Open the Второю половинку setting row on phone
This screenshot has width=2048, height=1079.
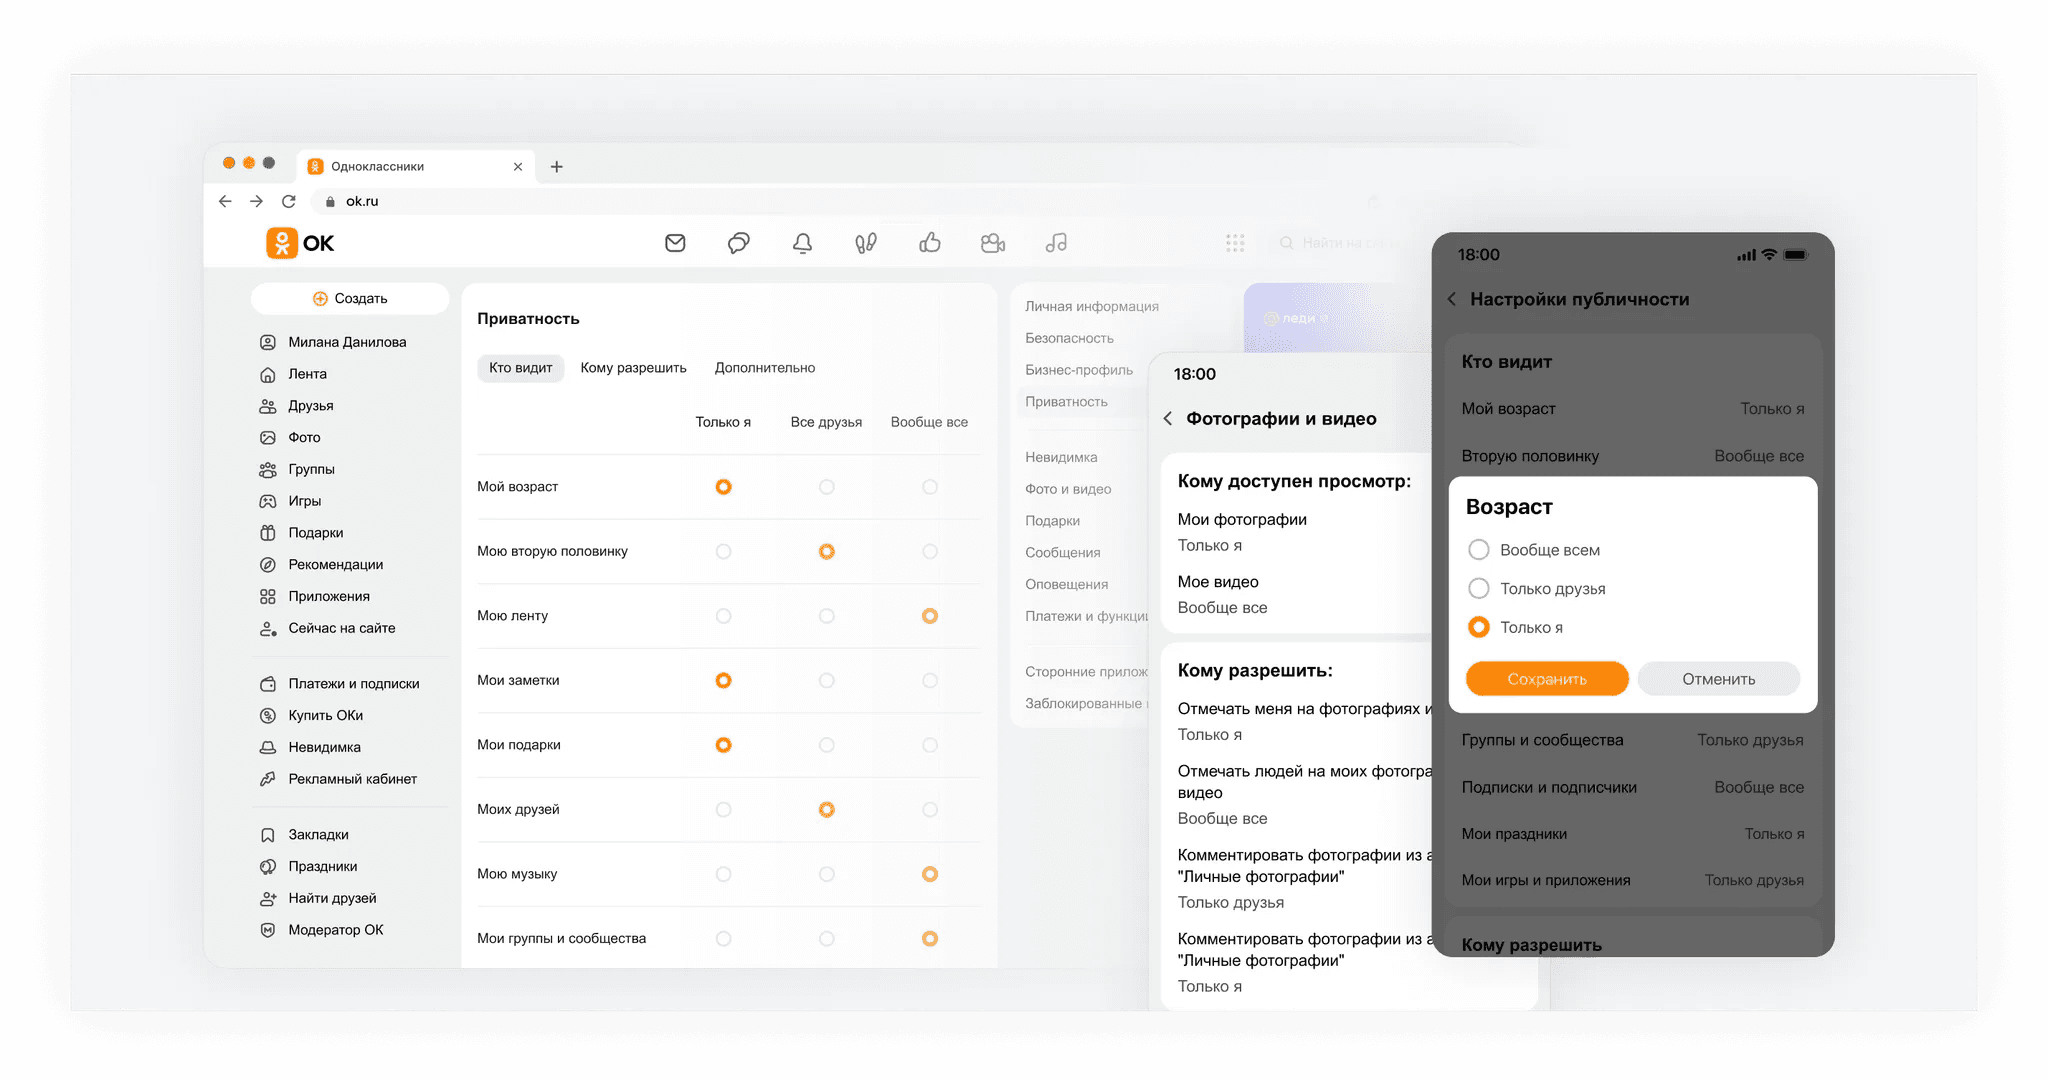pyautogui.click(x=1632, y=456)
